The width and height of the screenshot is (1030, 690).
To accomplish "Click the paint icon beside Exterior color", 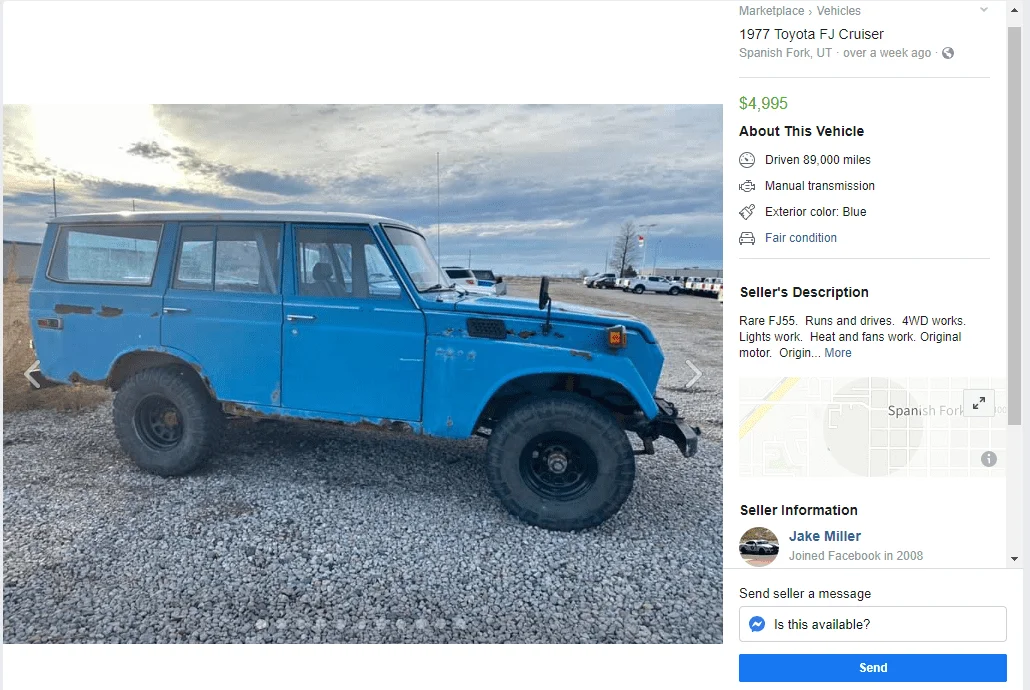I will tap(747, 212).
